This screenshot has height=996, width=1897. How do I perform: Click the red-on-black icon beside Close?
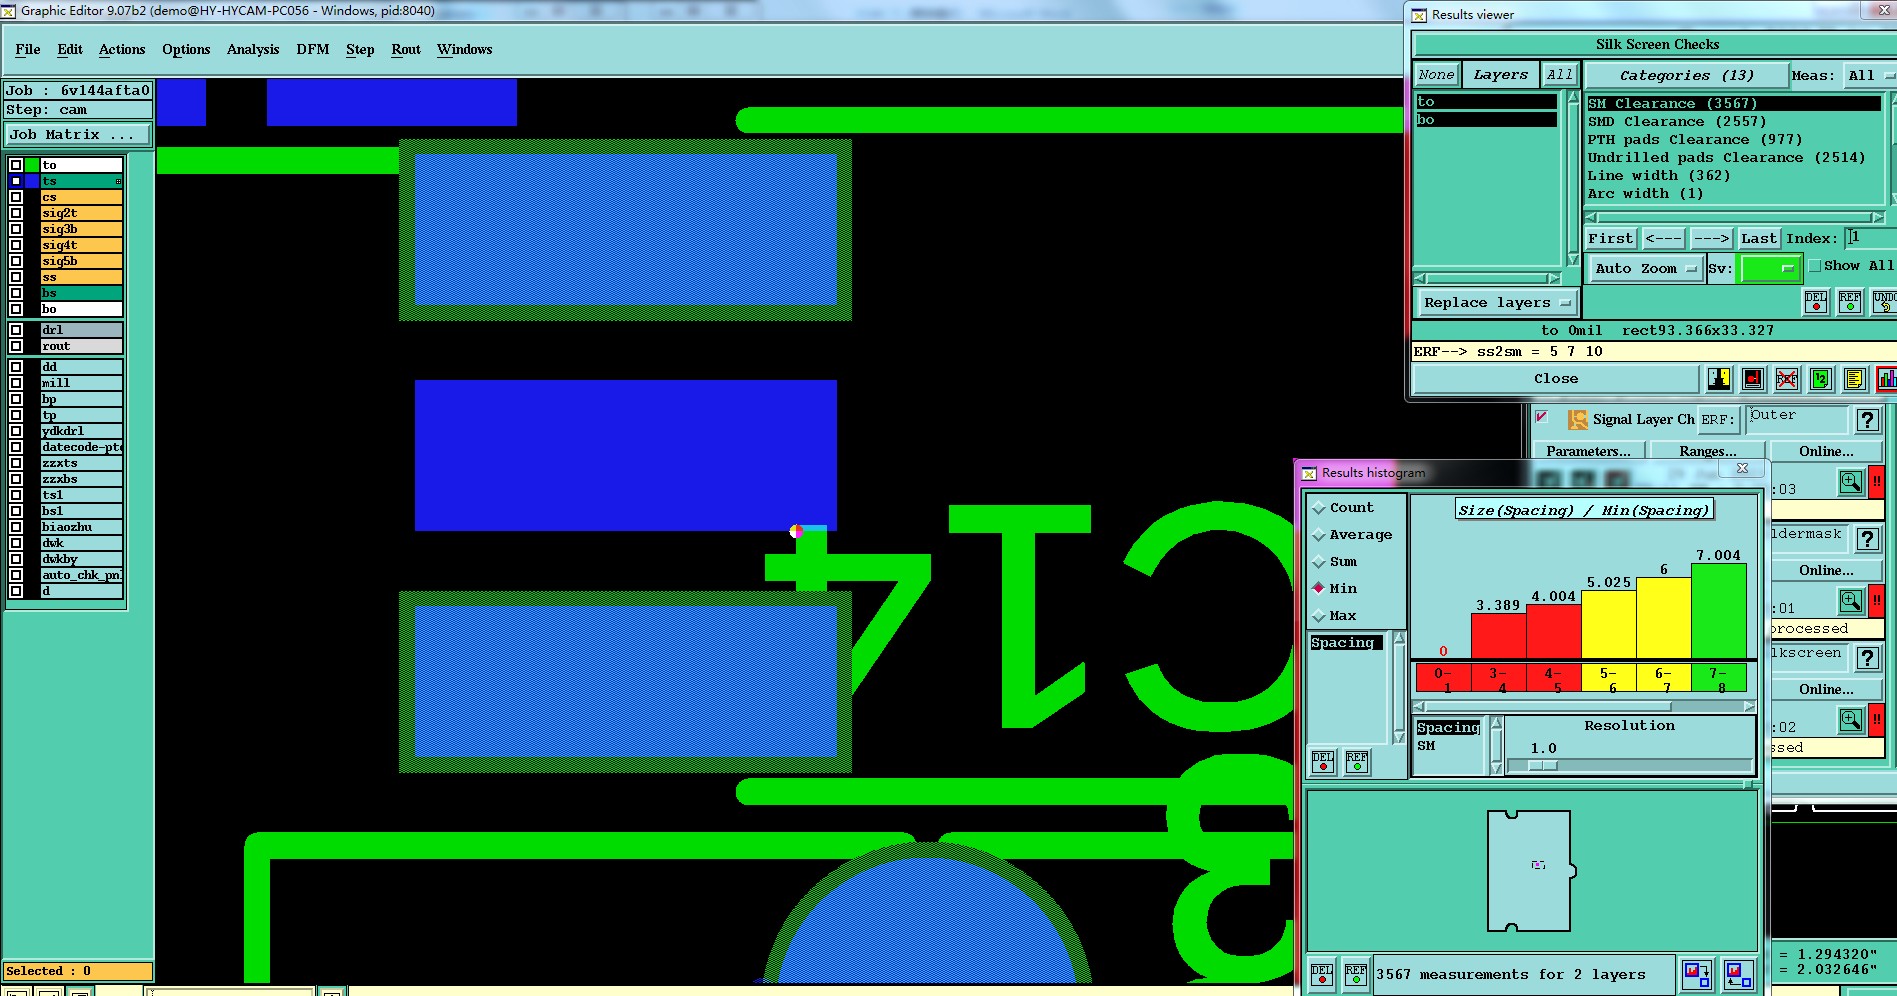point(1753,378)
